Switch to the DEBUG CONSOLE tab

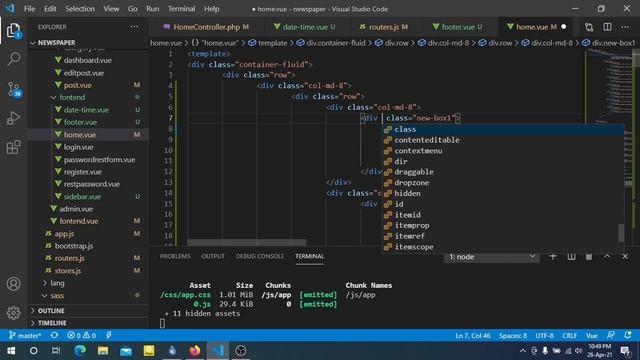(x=260, y=256)
